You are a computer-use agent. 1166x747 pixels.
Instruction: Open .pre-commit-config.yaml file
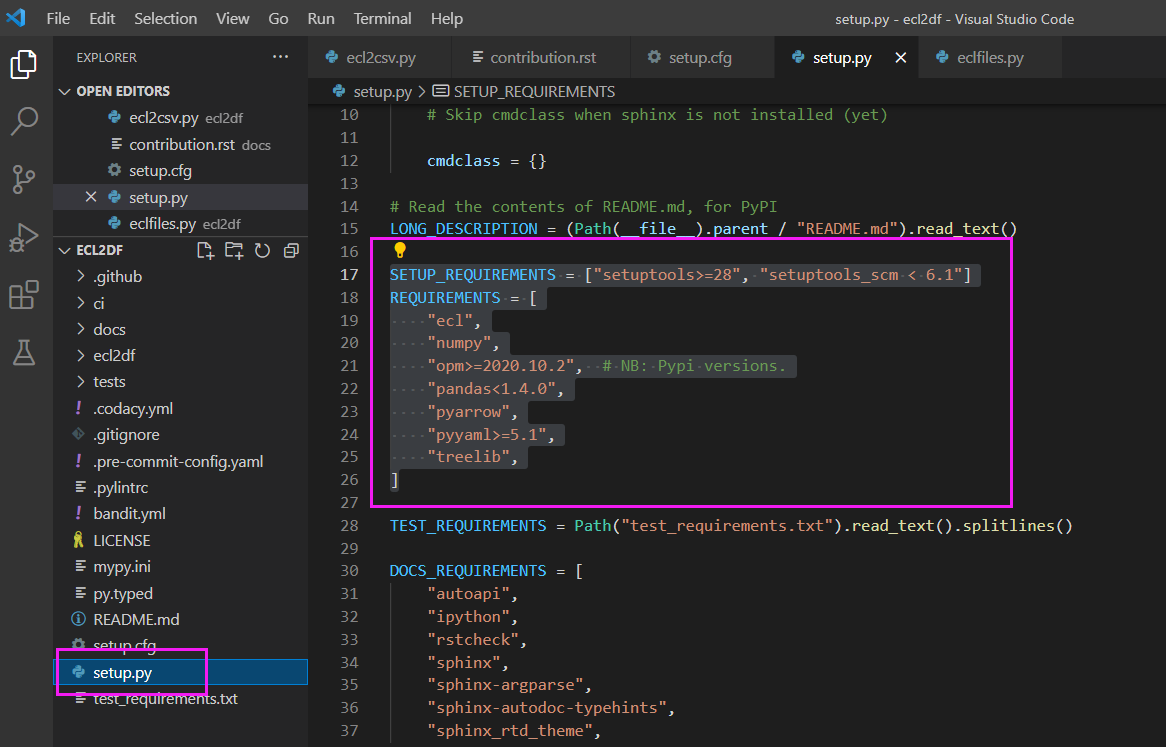coord(181,462)
